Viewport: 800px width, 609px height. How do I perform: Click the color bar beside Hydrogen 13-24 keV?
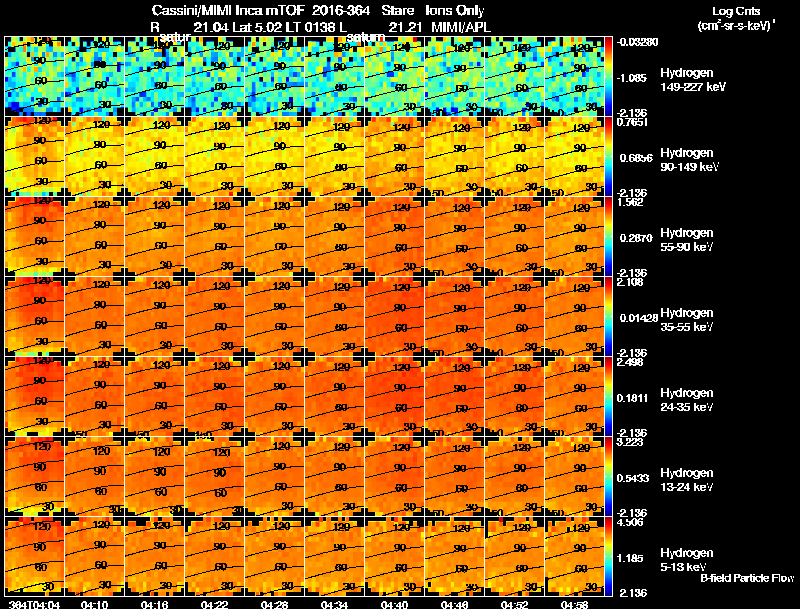[608, 476]
